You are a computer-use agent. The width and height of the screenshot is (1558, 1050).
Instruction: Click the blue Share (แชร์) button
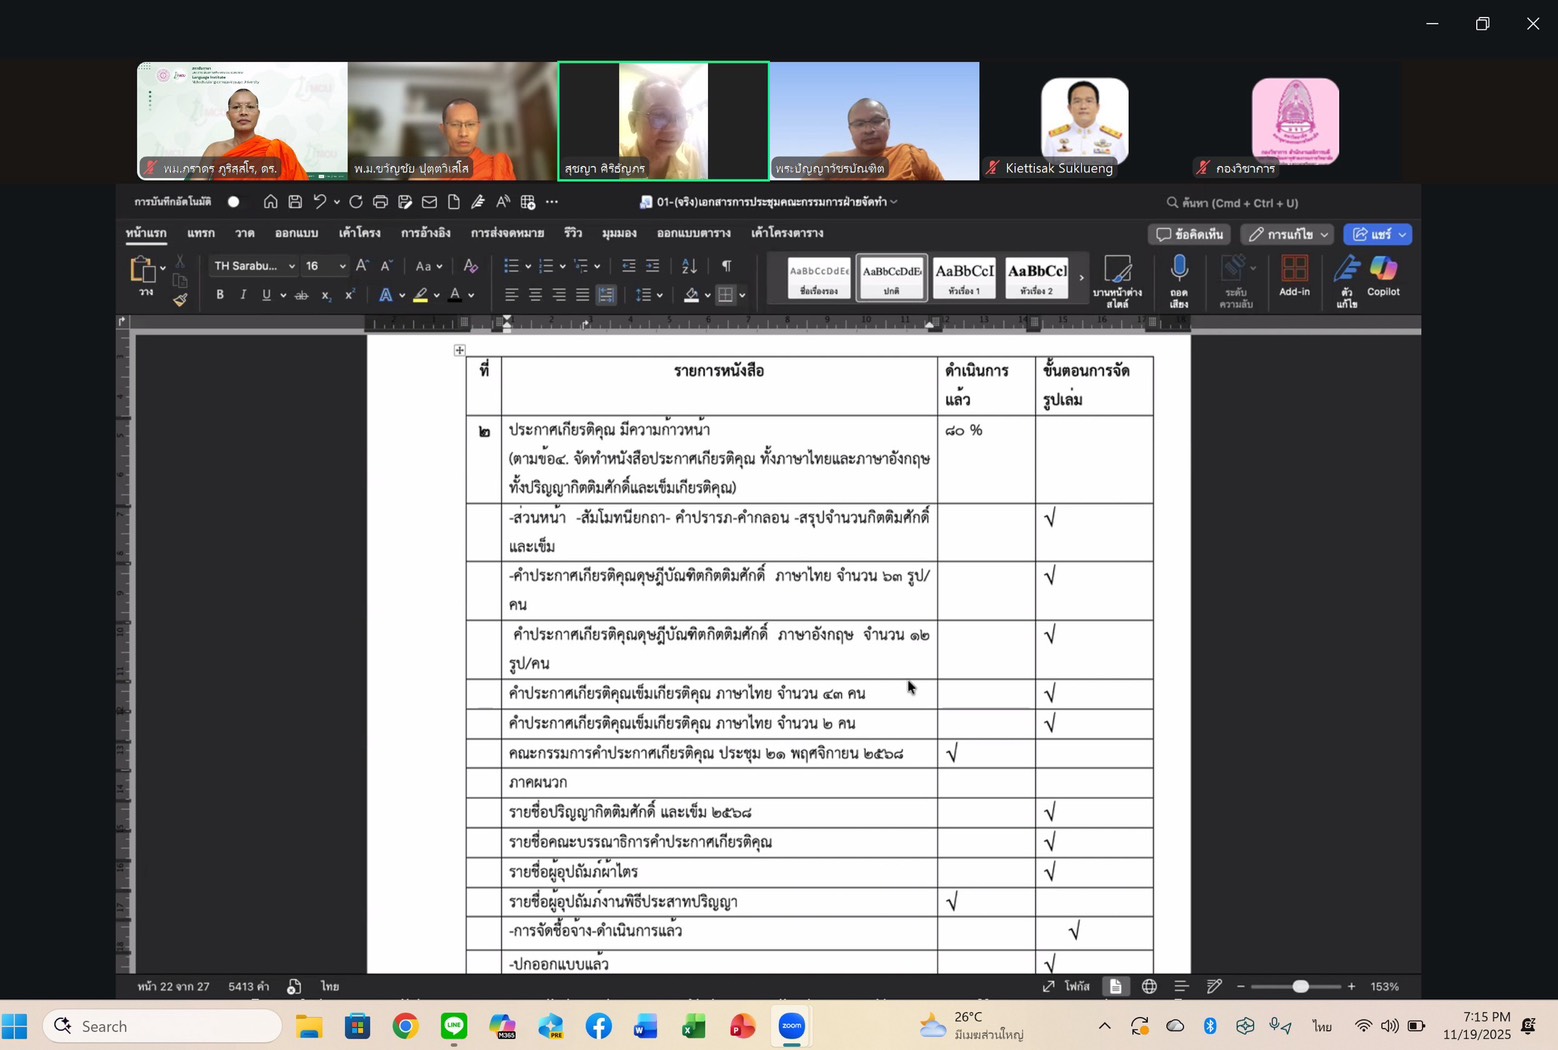[x=1377, y=234]
